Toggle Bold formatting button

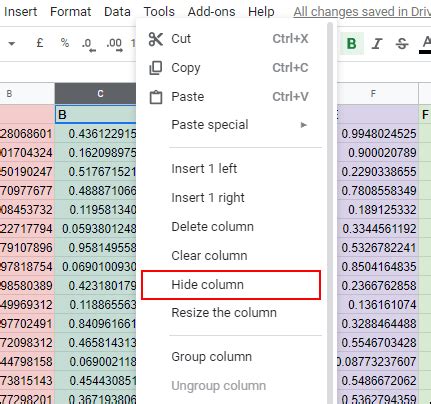coord(352,44)
